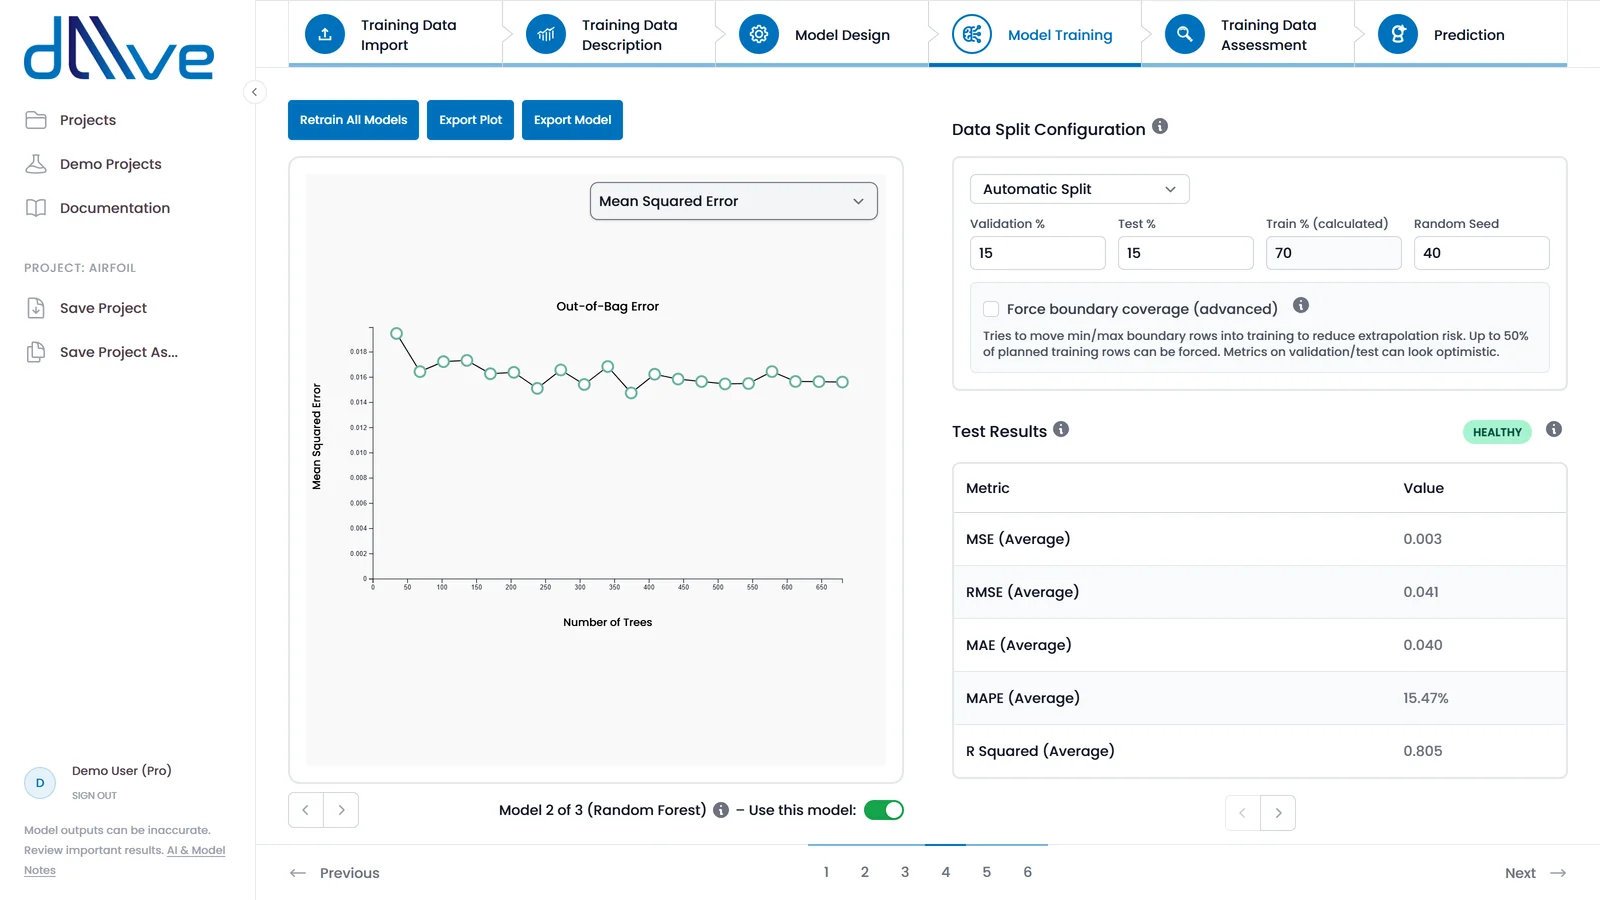Click the previous results page chevron
This screenshot has height=900, width=1600.
(x=1243, y=813)
